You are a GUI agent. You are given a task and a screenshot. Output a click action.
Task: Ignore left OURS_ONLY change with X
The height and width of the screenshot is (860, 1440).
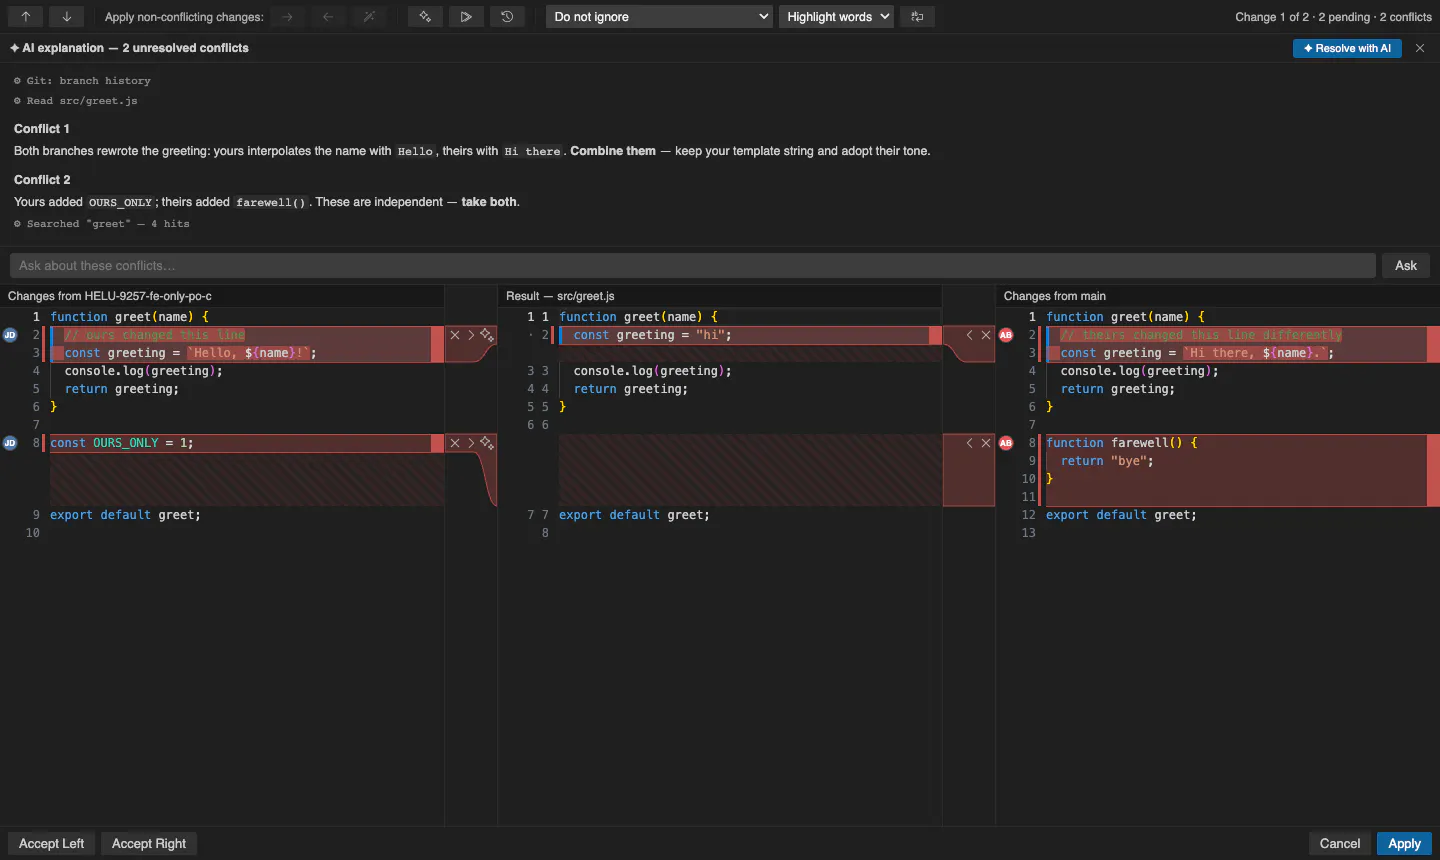(455, 443)
